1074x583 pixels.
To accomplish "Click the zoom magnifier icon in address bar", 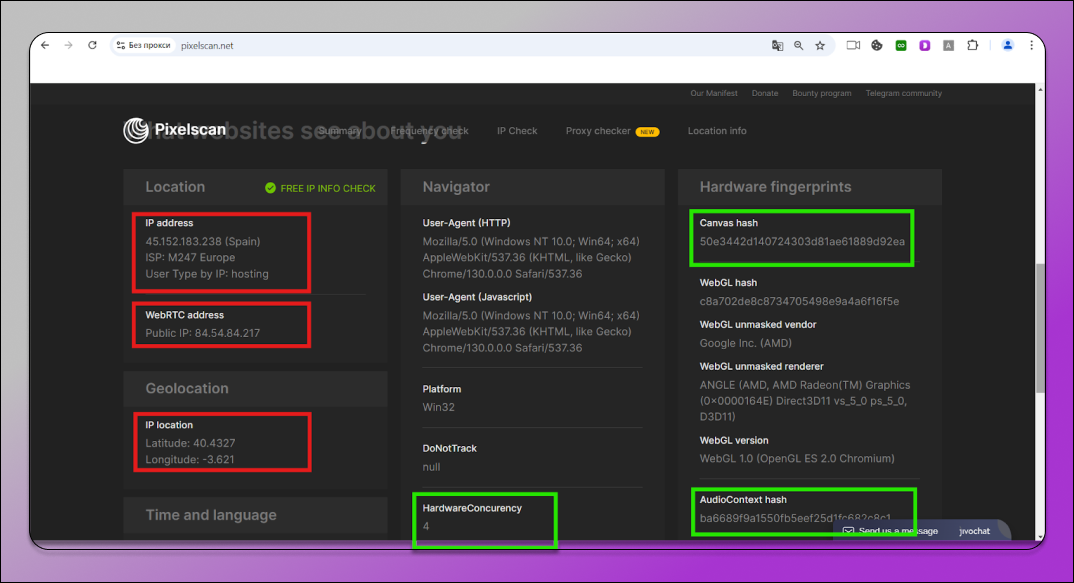I will [798, 45].
